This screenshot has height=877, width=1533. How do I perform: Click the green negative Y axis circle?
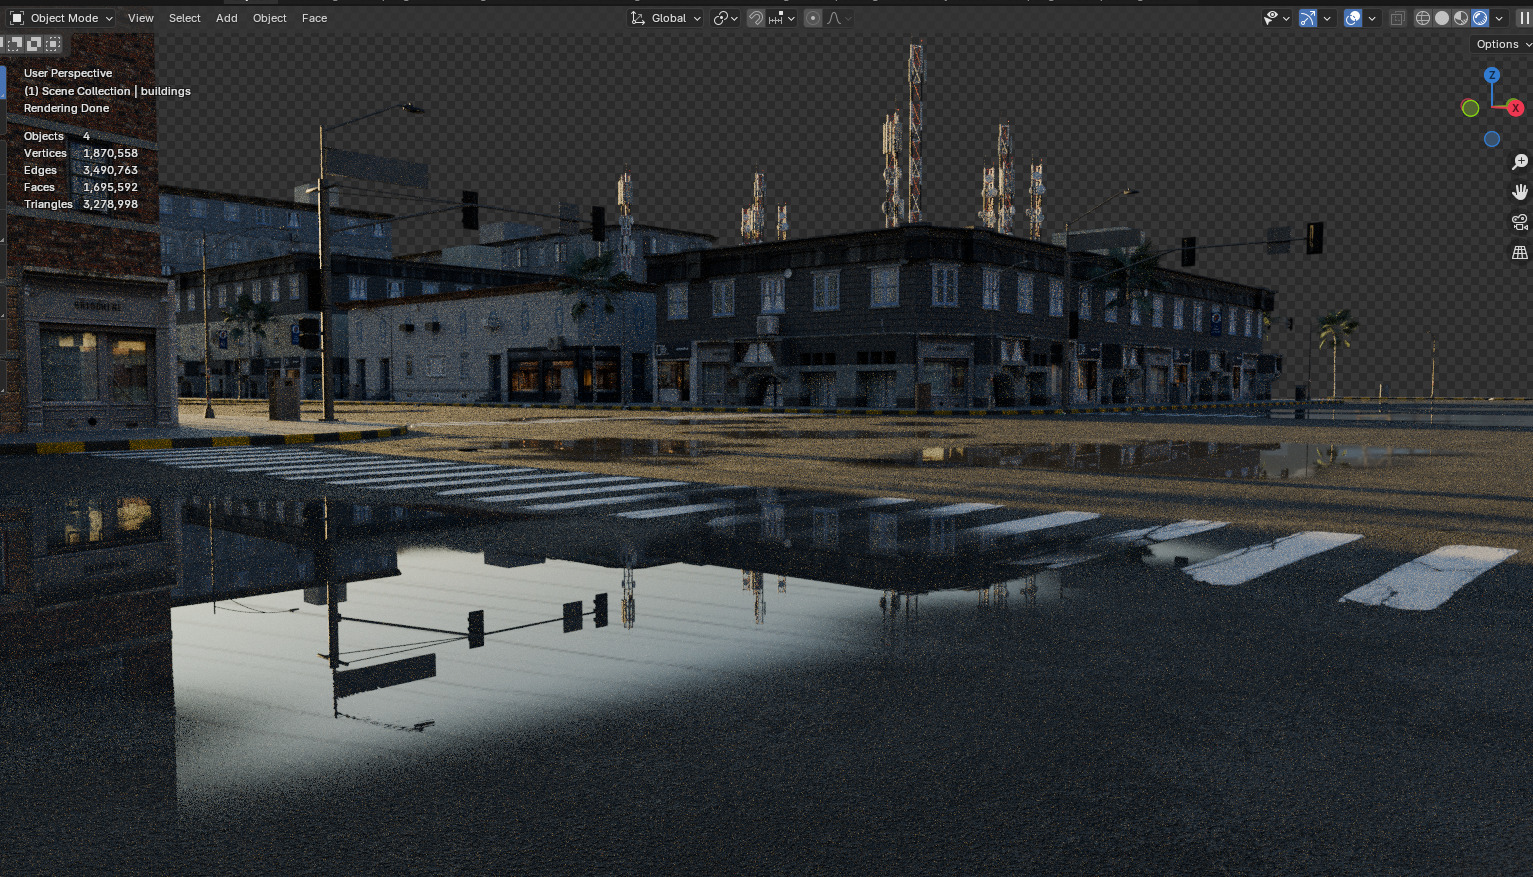(x=1470, y=108)
